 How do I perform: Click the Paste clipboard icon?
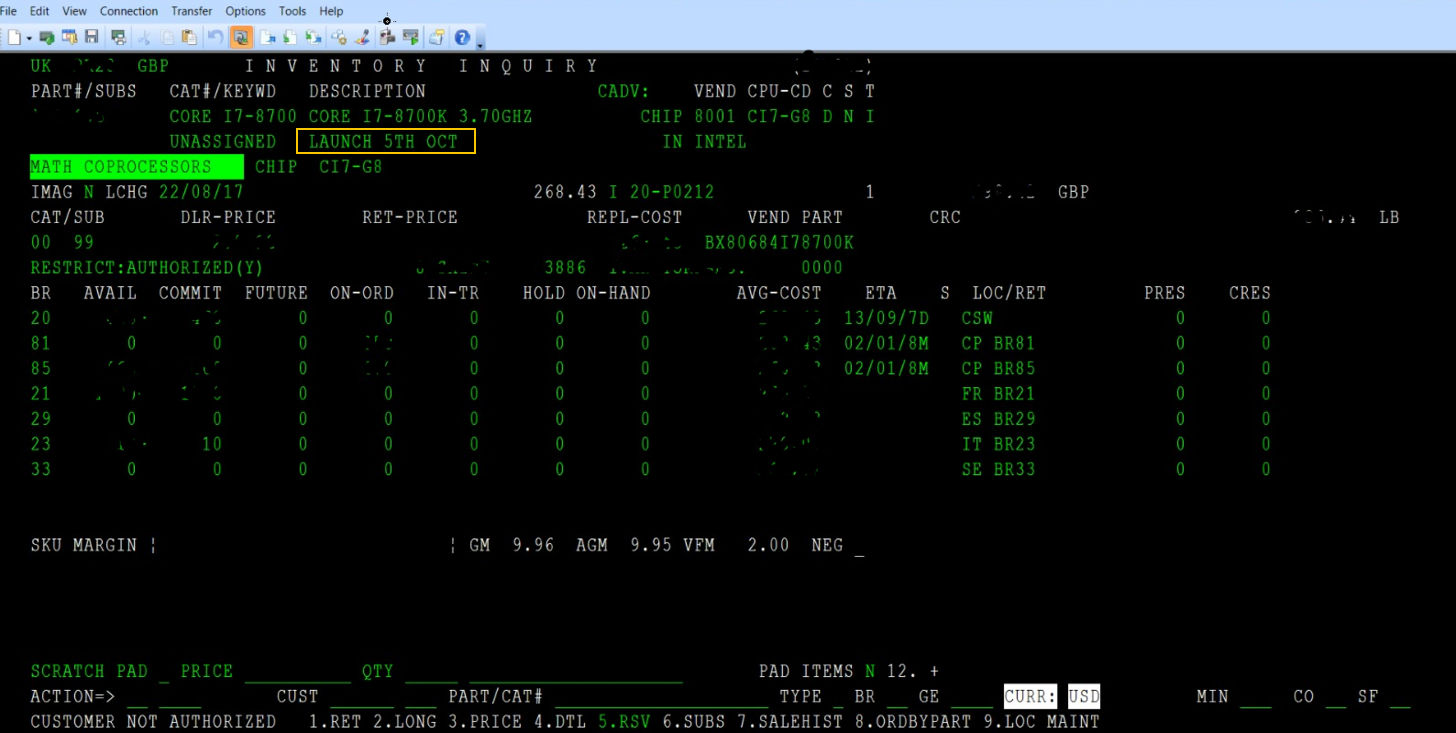[189, 37]
